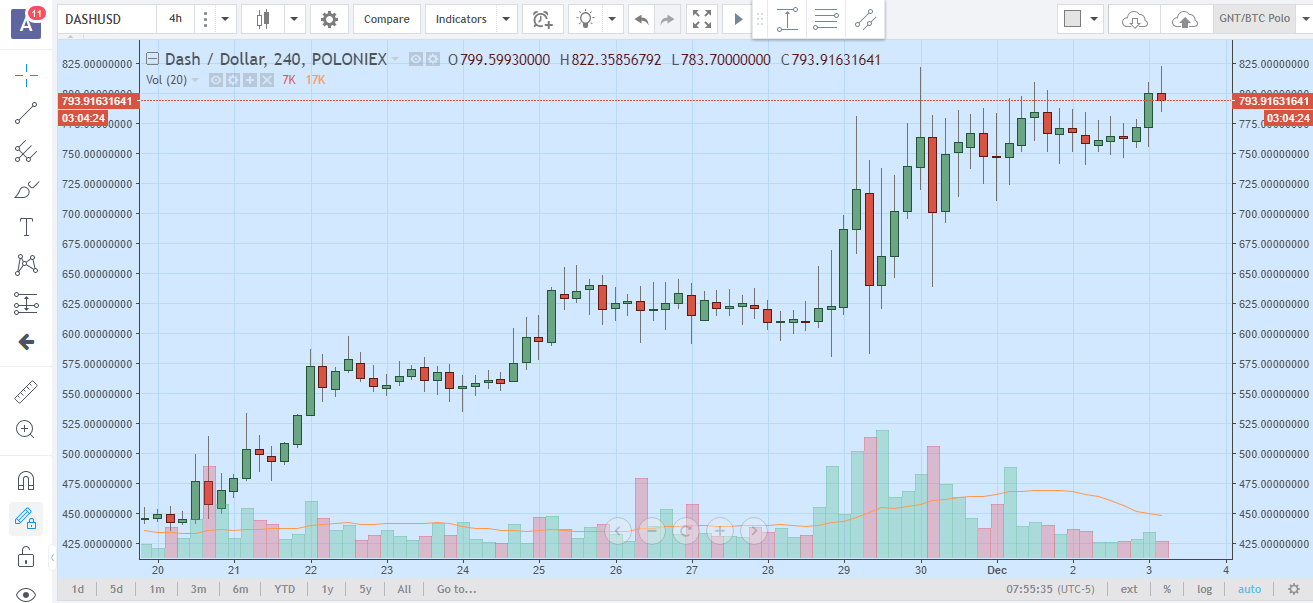This screenshot has height=603, width=1313.
Task: Open the measure ruler tool
Action: (x=26, y=391)
